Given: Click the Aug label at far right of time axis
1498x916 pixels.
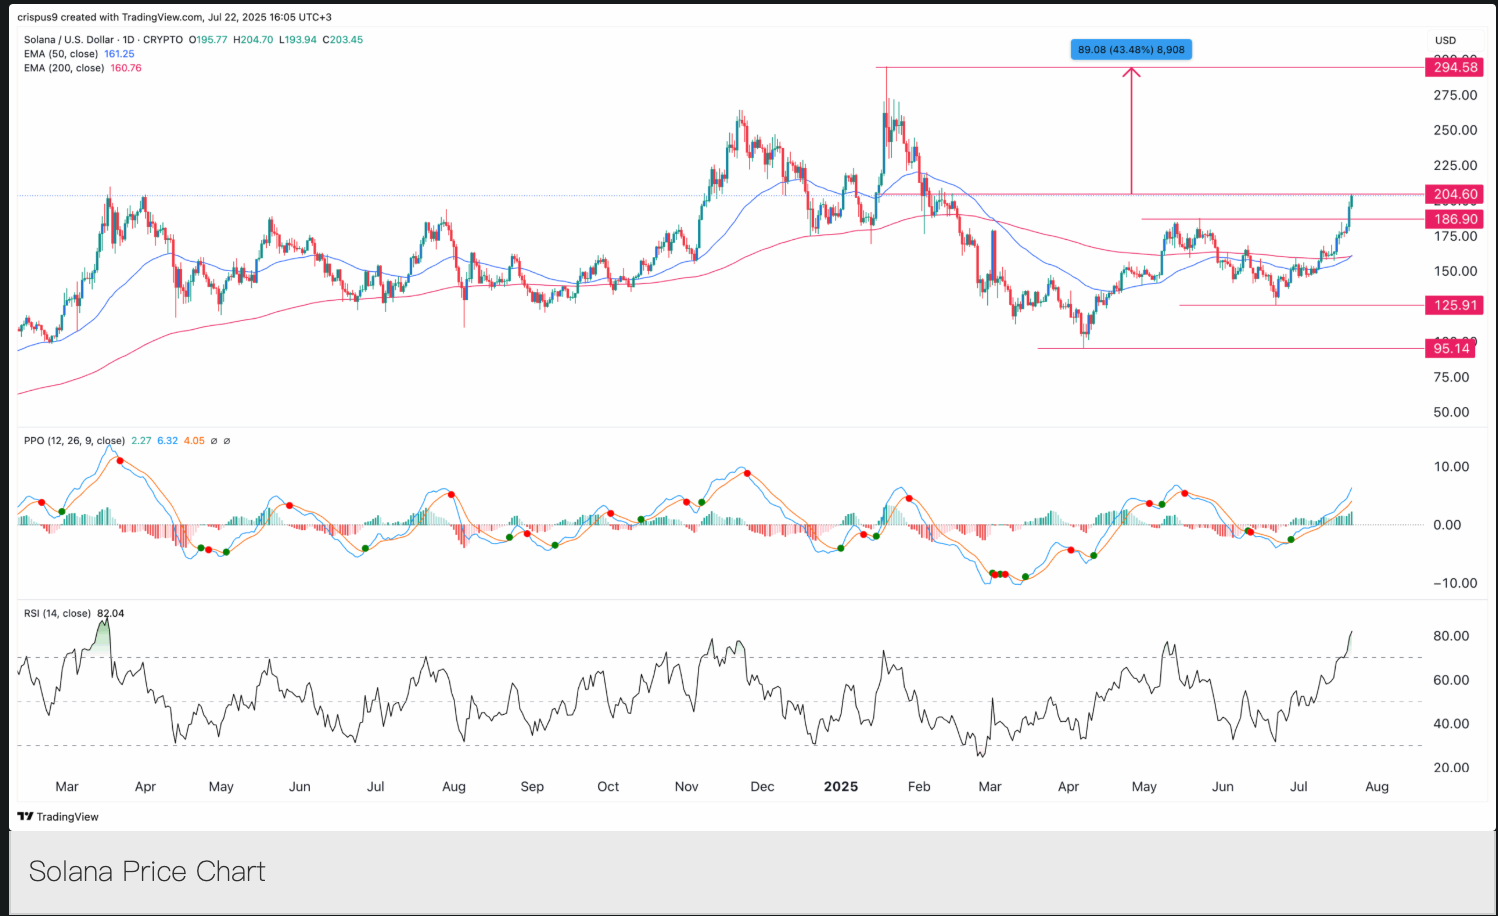Looking at the screenshot, I should 1376,787.
